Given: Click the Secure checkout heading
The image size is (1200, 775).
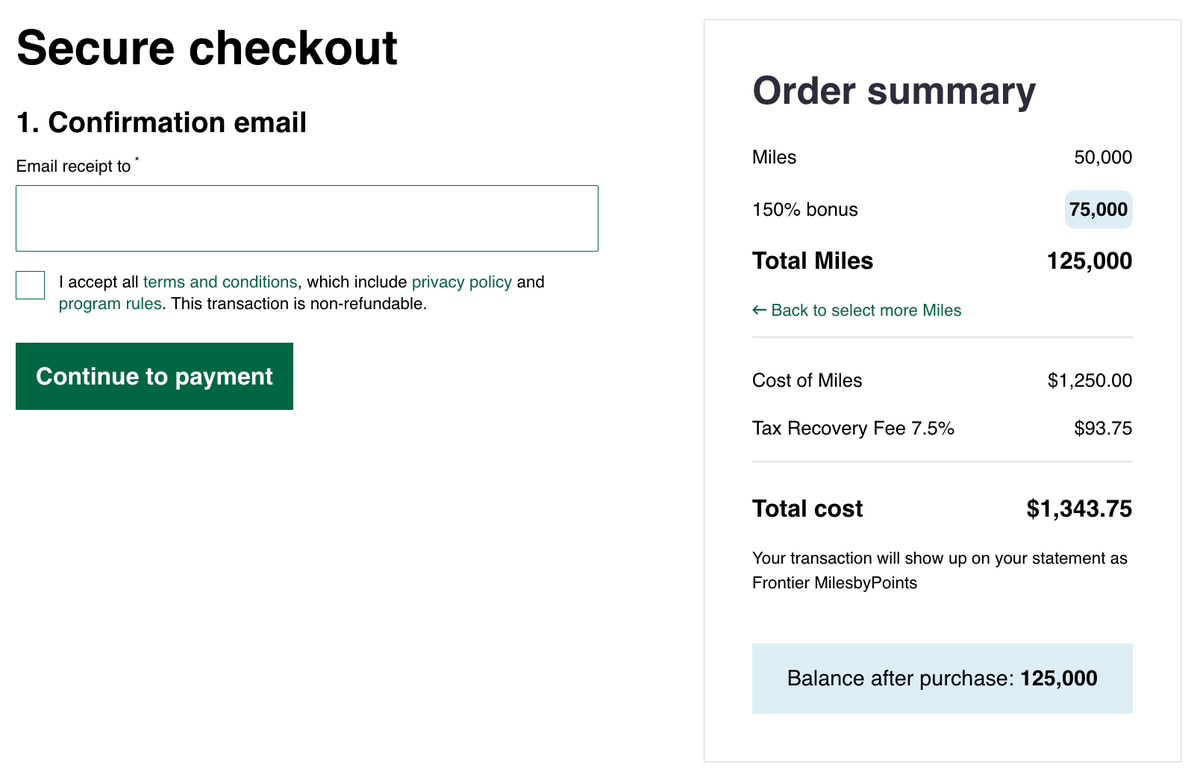Looking at the screenshot, I should (205, 47).
